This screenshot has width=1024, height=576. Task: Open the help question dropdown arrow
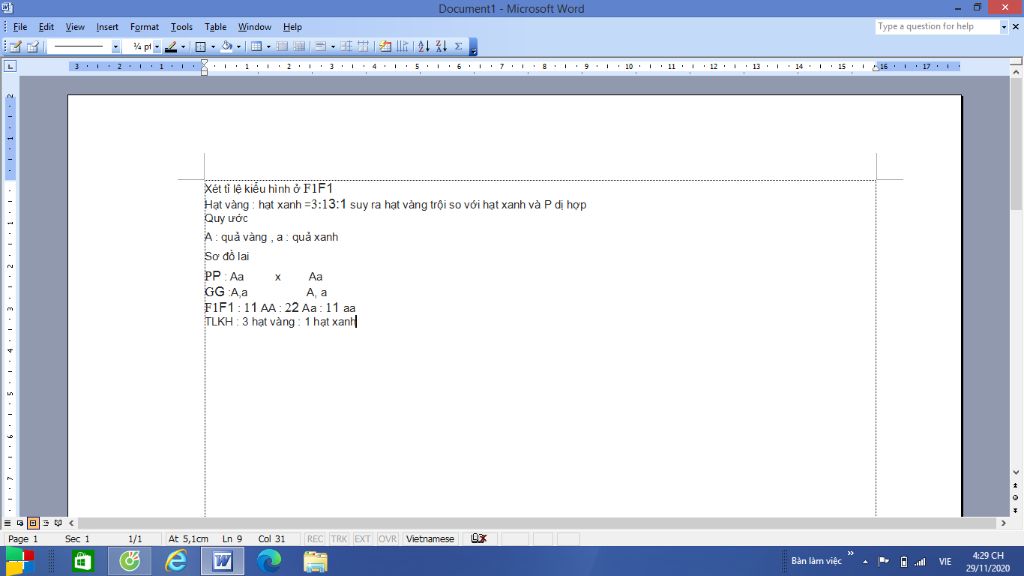click(1004, 27)
